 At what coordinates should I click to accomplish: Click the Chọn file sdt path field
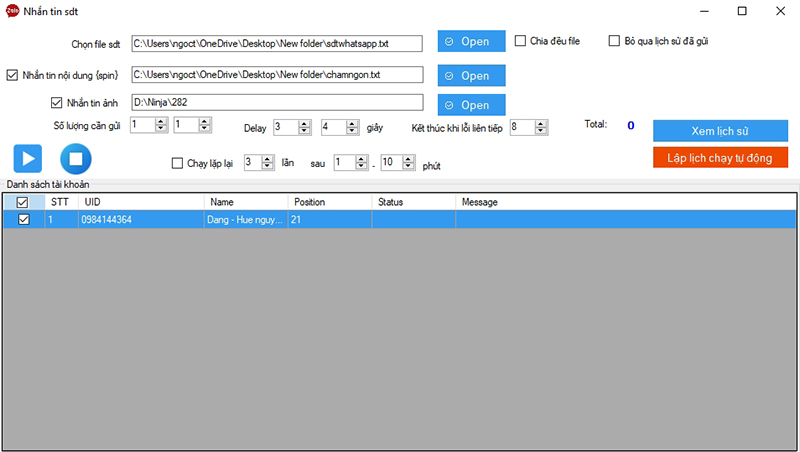[x=277, y=43]
